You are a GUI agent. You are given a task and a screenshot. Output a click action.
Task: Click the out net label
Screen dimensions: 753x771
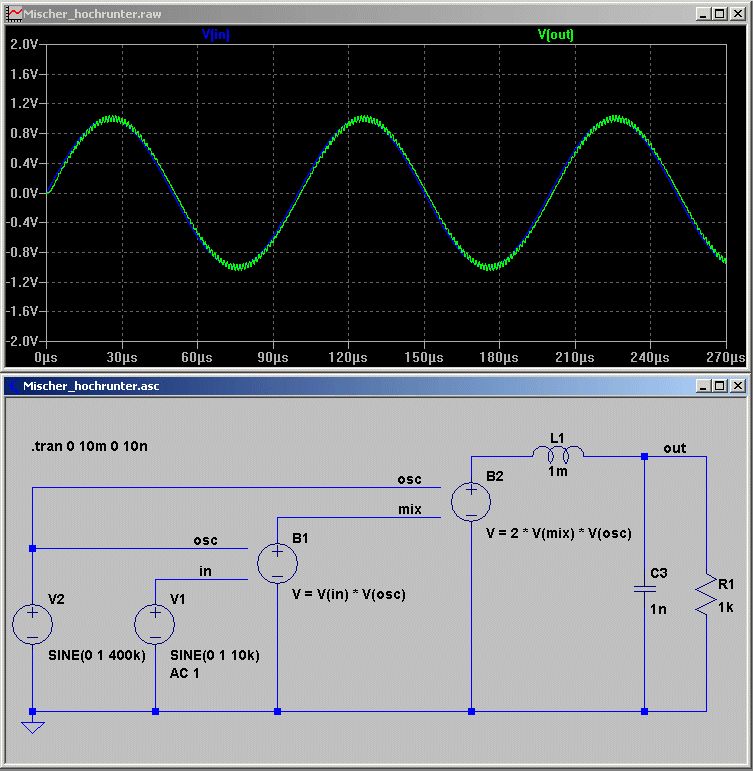point(674,448)
